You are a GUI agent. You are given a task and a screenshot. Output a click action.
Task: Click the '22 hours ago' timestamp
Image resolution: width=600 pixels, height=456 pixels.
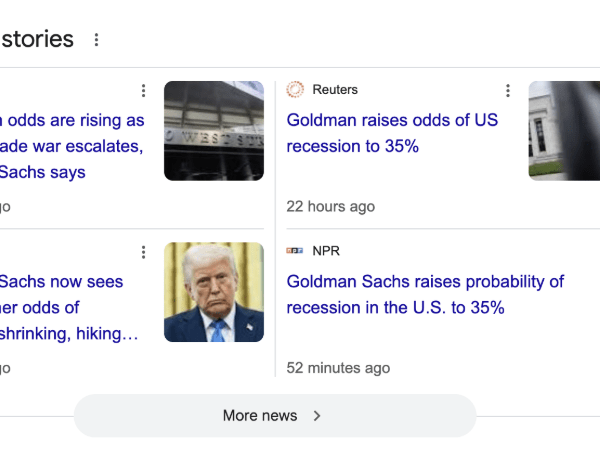pos(331,207)
